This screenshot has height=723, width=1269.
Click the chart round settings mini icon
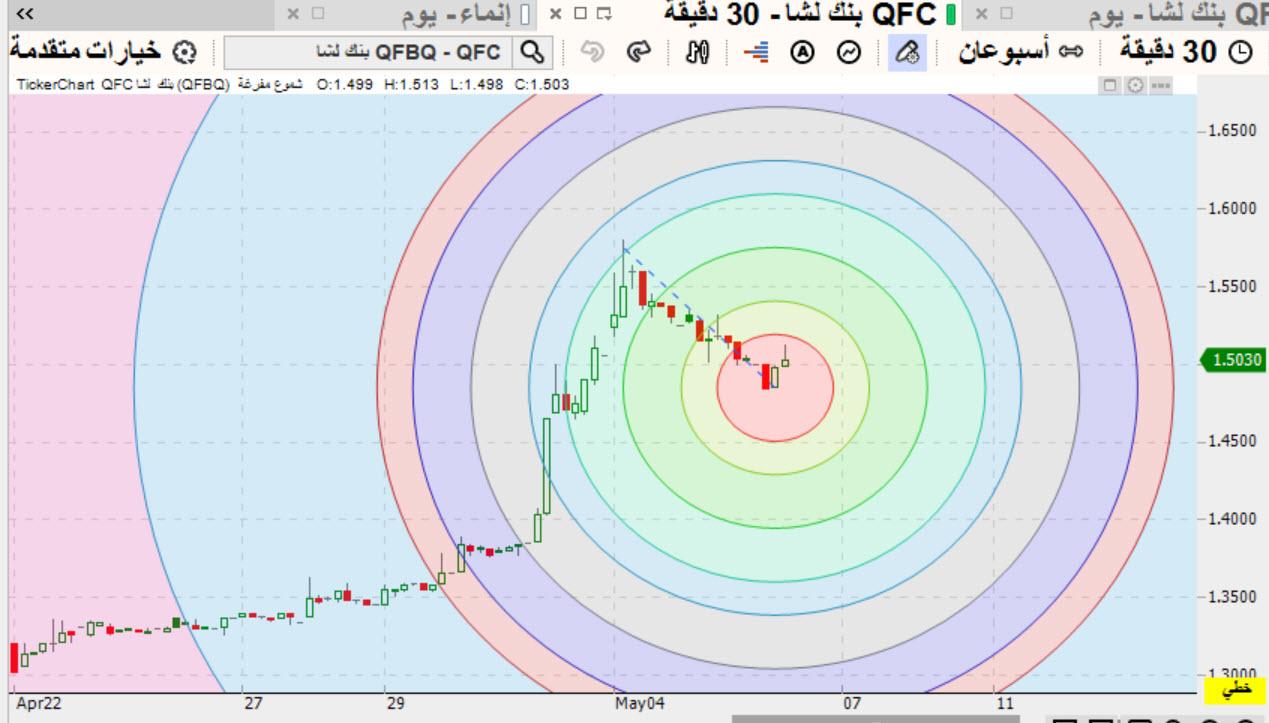1135,85
